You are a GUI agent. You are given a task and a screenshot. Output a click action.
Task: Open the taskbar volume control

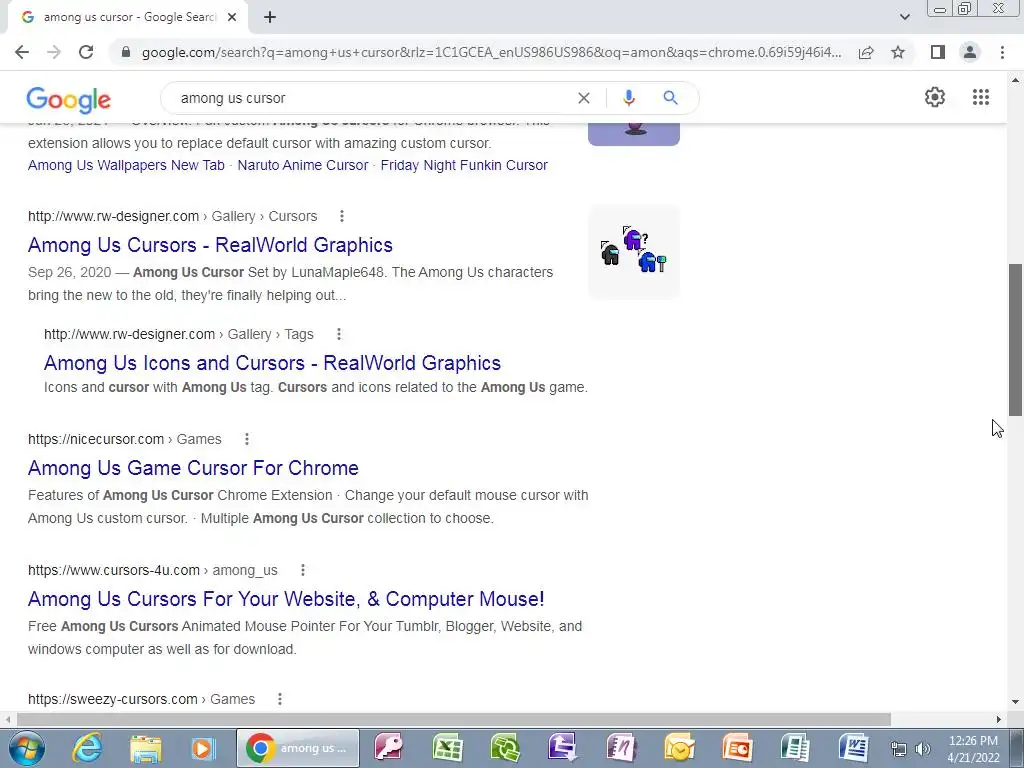pyautogui.click(x=923, y=749)
